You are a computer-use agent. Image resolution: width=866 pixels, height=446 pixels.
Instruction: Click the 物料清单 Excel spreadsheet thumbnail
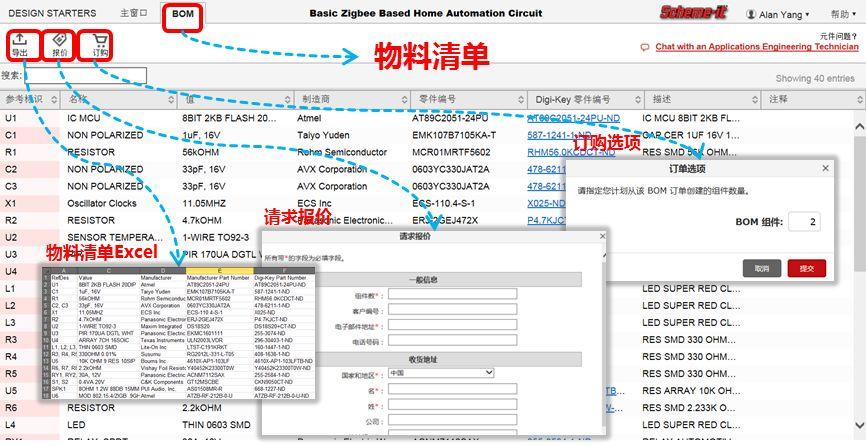point(179,333)
